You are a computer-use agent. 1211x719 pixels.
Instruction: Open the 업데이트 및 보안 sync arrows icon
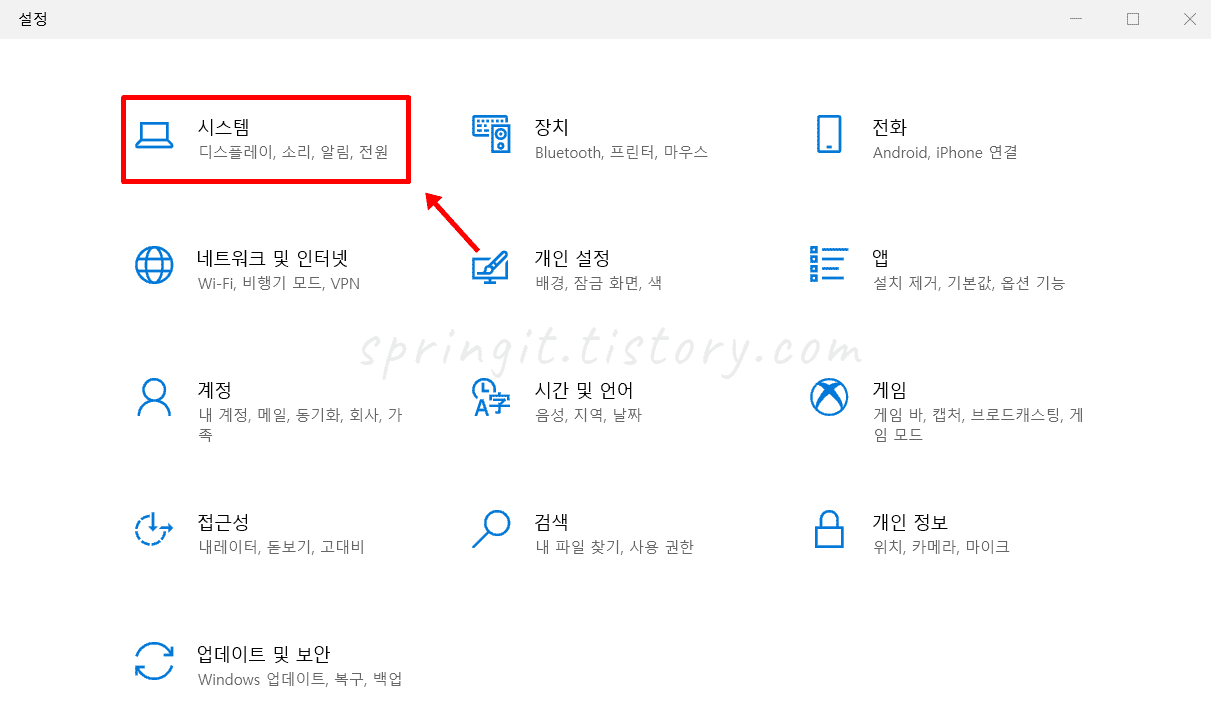(x=154, y=661)
